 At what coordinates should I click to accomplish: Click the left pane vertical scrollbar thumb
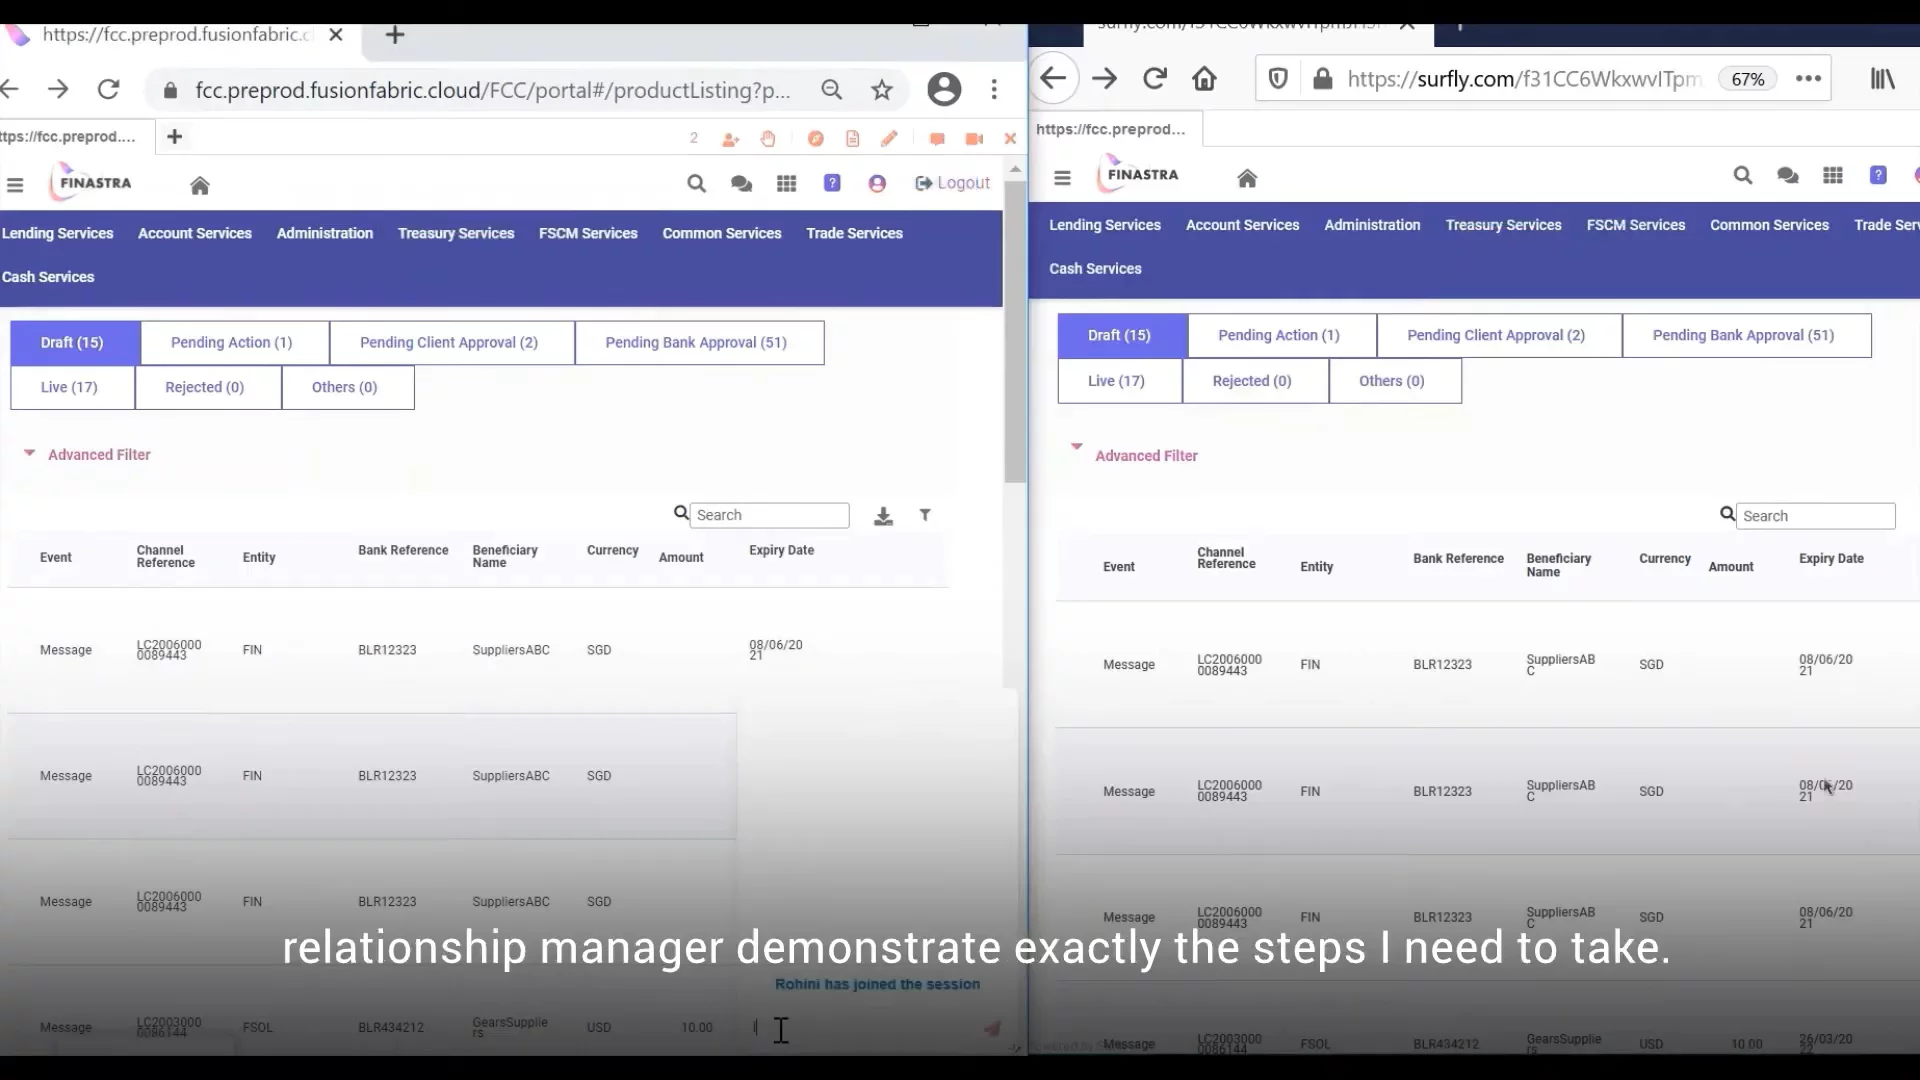(1015, 330)
